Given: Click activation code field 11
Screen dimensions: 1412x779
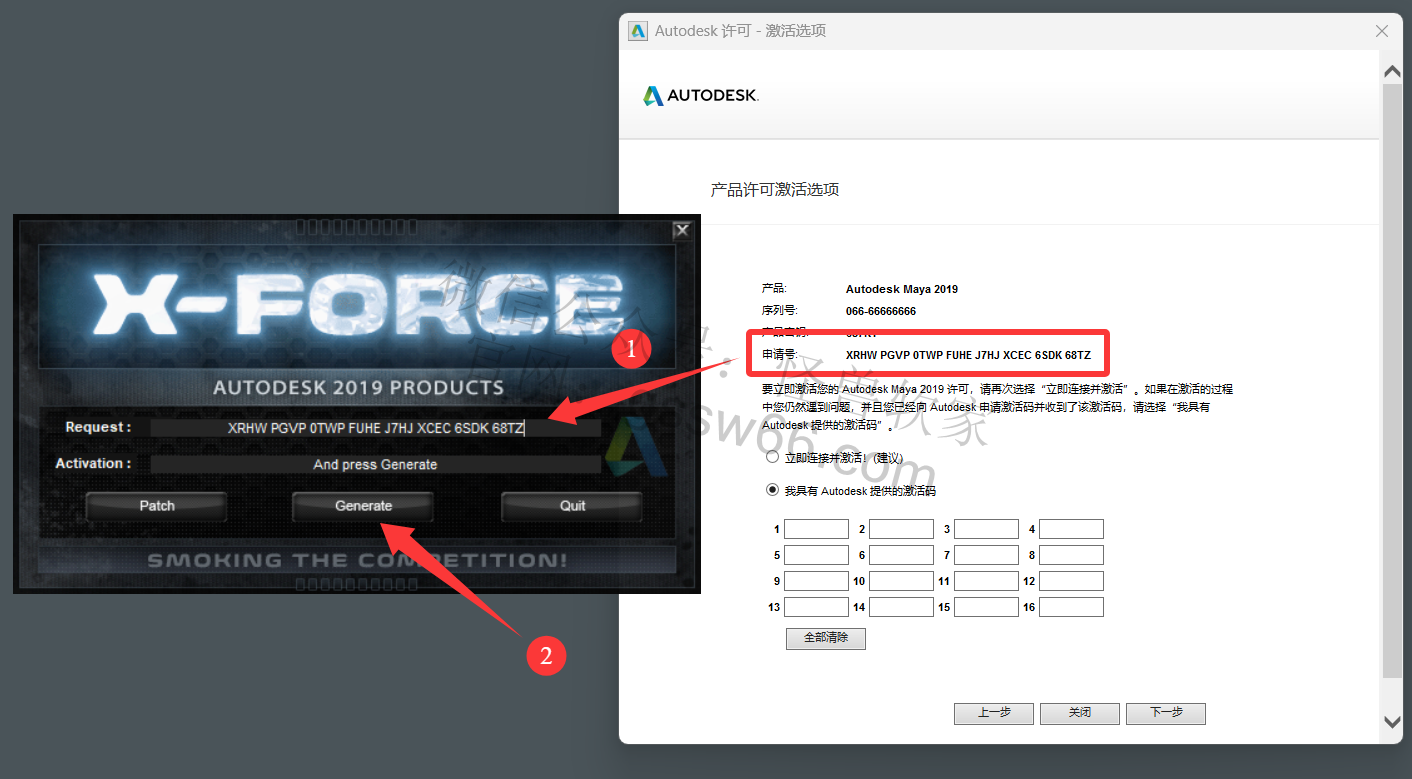Looking at the screenshot, I should pos(986,581).
